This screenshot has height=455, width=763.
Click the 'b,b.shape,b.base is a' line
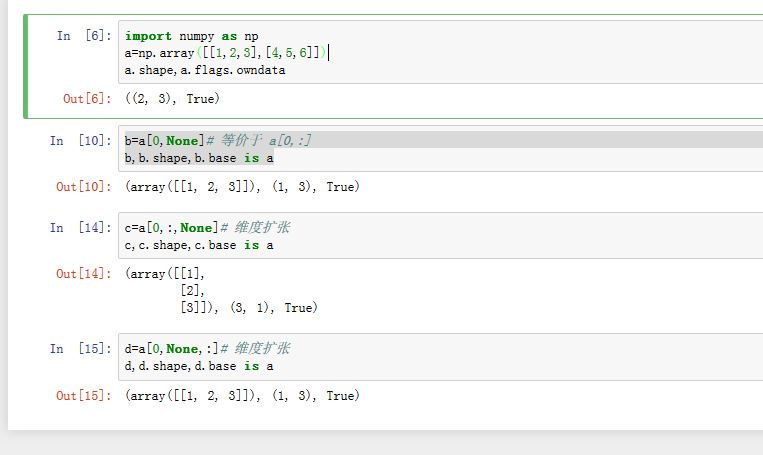tap(199, 158)
